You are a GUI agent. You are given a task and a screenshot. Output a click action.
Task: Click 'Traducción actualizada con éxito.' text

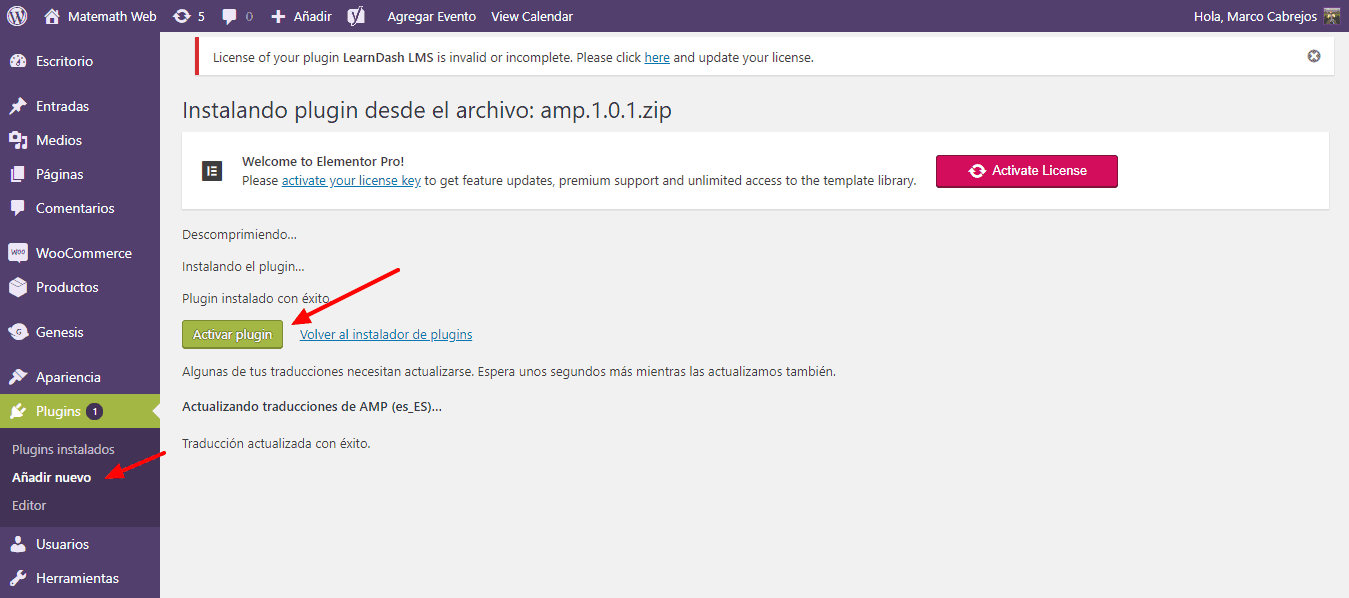point(276,443)
